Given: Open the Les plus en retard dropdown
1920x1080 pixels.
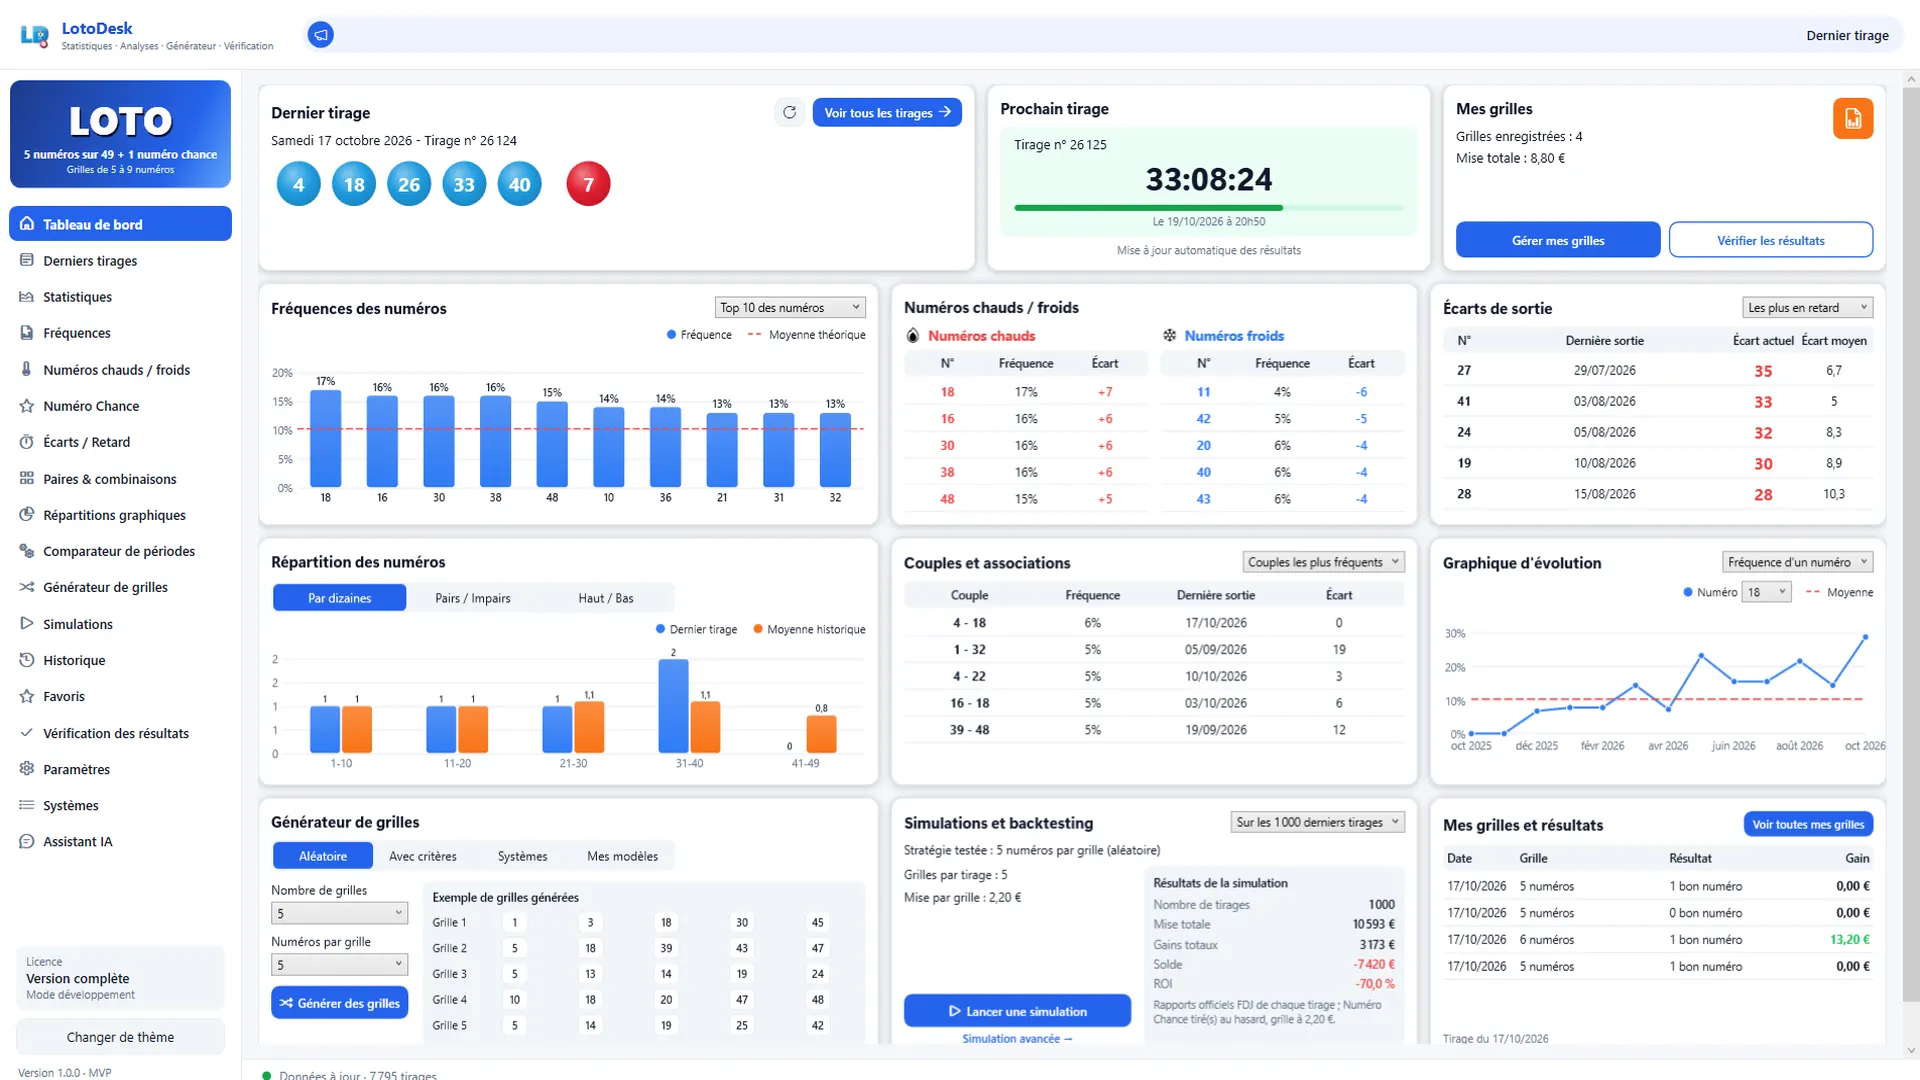Looking at the screenshot, I should pos(1807,308).
